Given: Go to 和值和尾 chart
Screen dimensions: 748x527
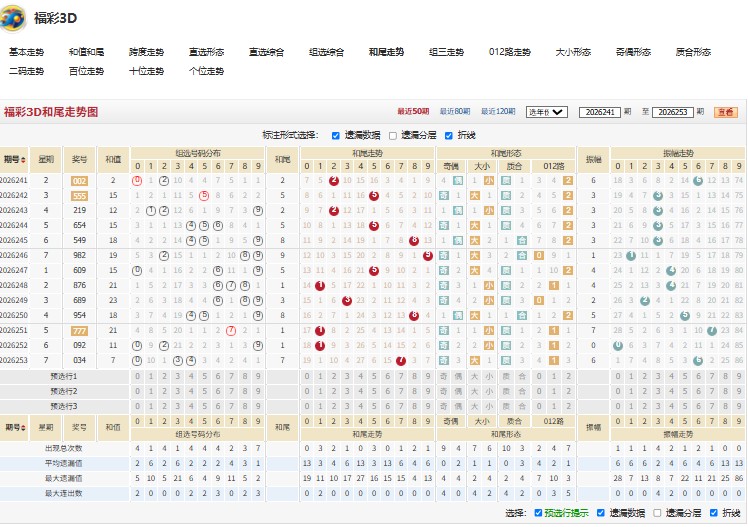Looking at the screenshot, I should click(x=86, y=52).
